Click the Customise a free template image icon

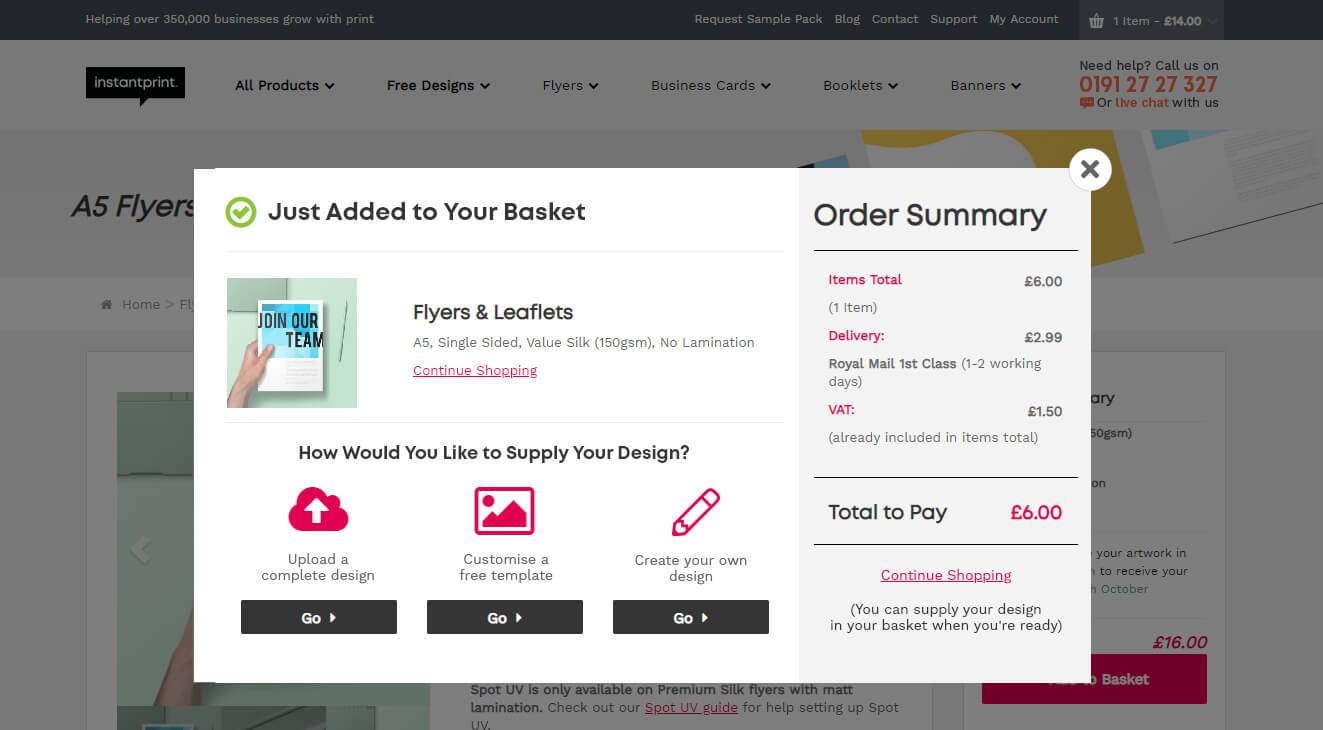[x=504, y=511]
